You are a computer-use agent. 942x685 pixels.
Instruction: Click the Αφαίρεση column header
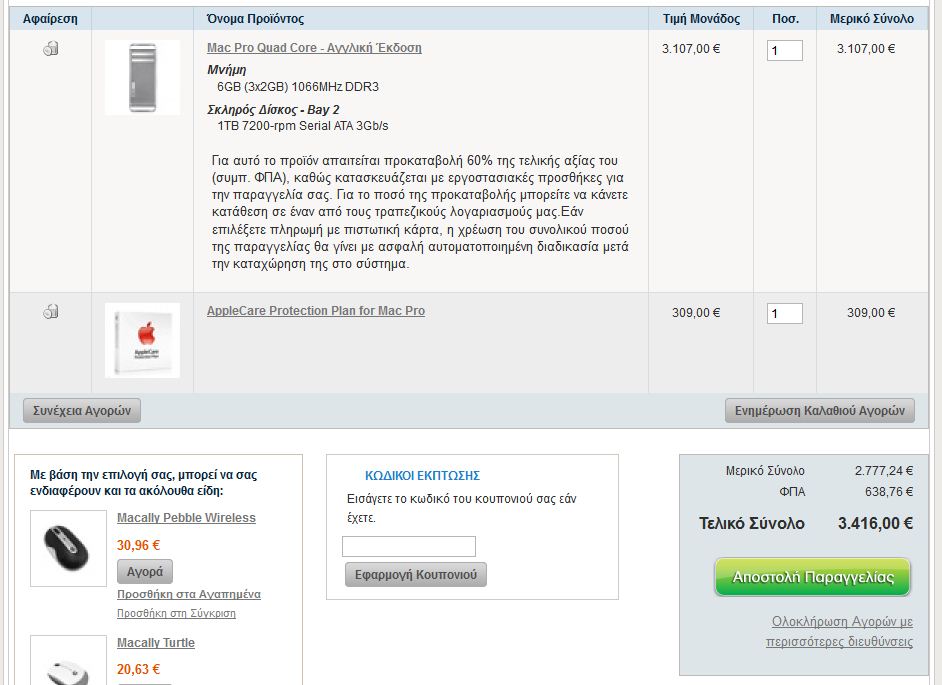point(50,19)
